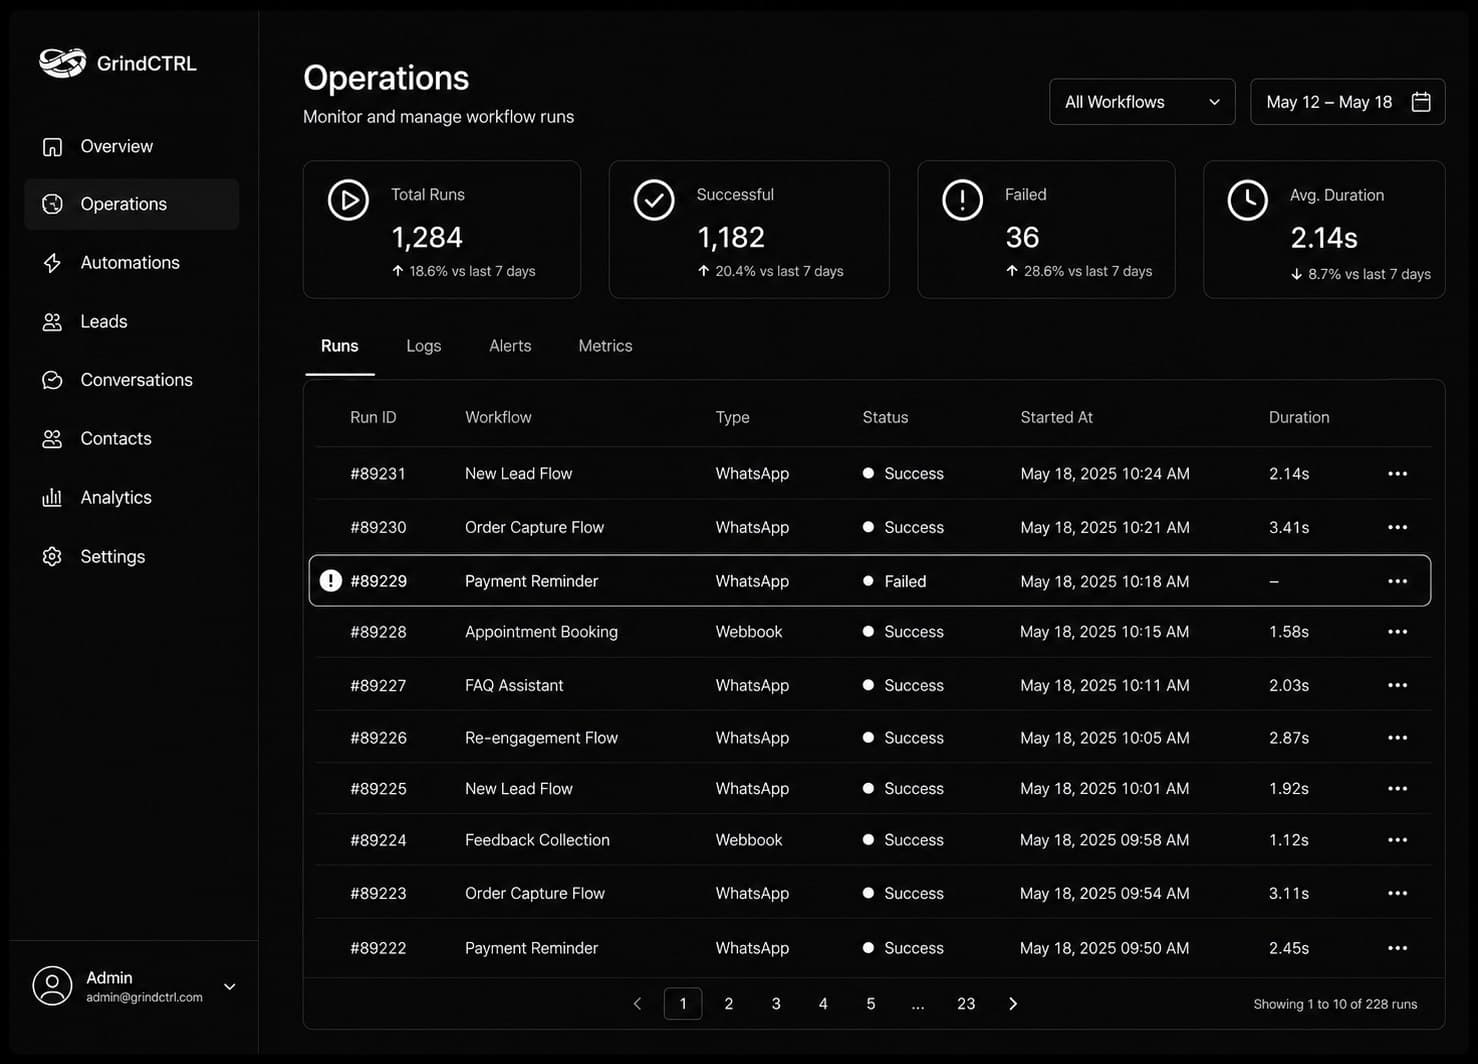1478x1064 pixels.
Task: Click the Feedback Collection workflow name
Action: click(537, 840)
